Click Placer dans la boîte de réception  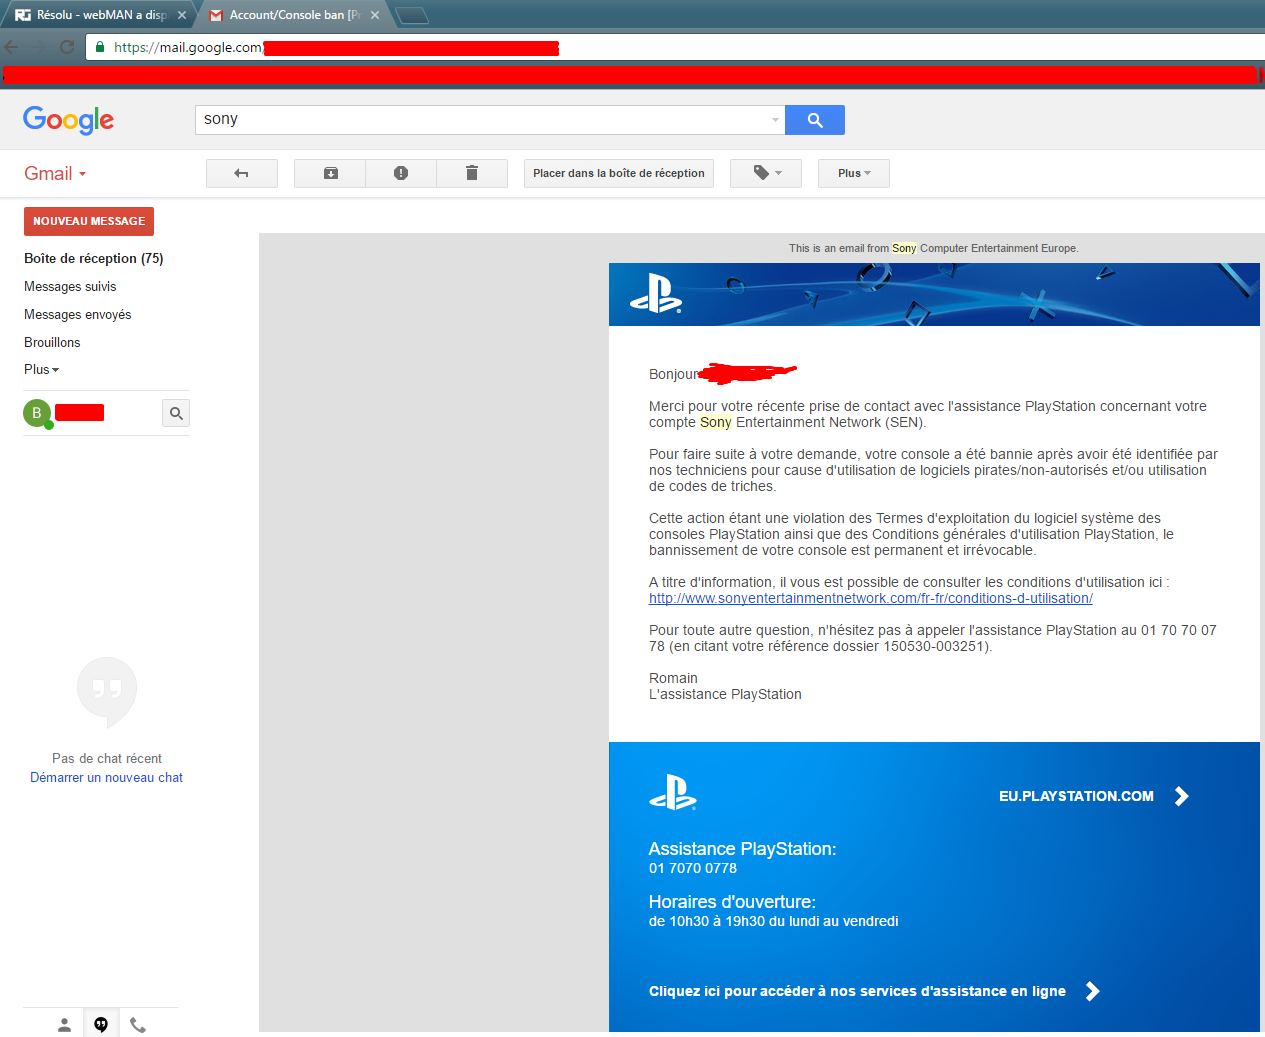[619, 173]
